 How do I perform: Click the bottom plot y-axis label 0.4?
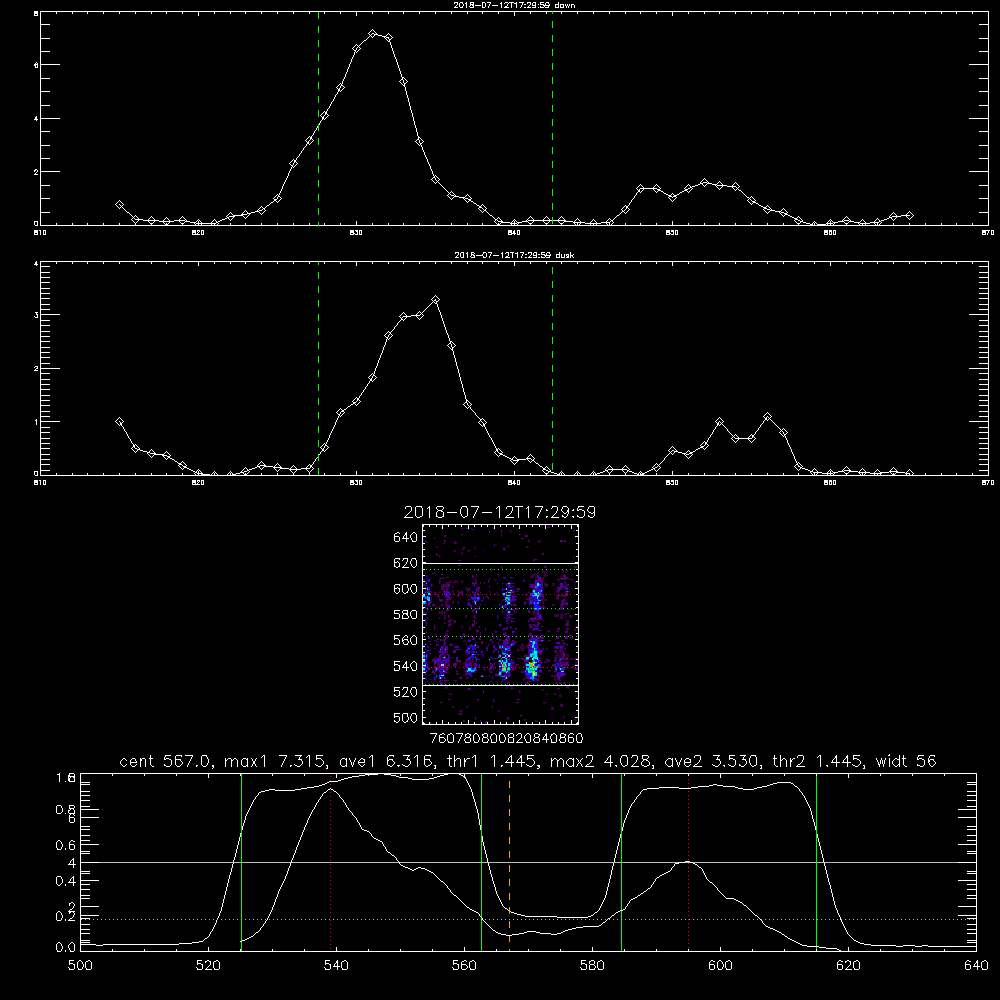[x=65, y=881]
